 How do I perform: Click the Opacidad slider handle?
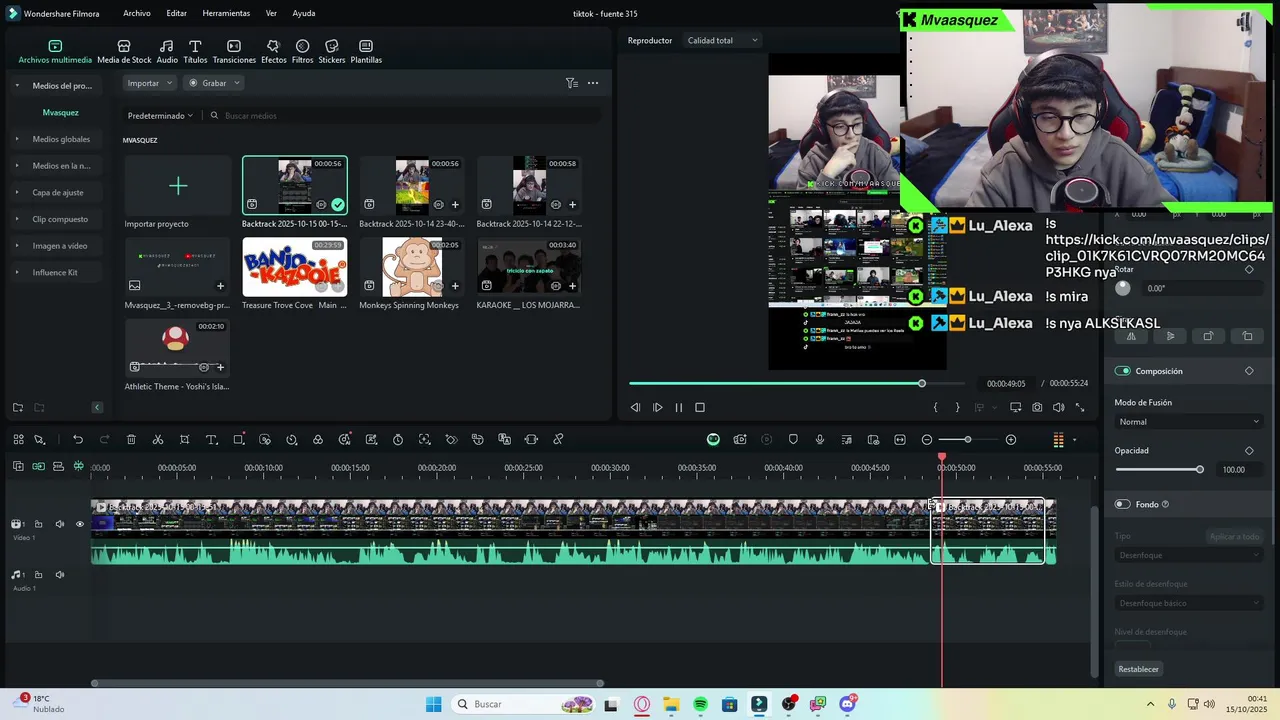(1200, 469)
